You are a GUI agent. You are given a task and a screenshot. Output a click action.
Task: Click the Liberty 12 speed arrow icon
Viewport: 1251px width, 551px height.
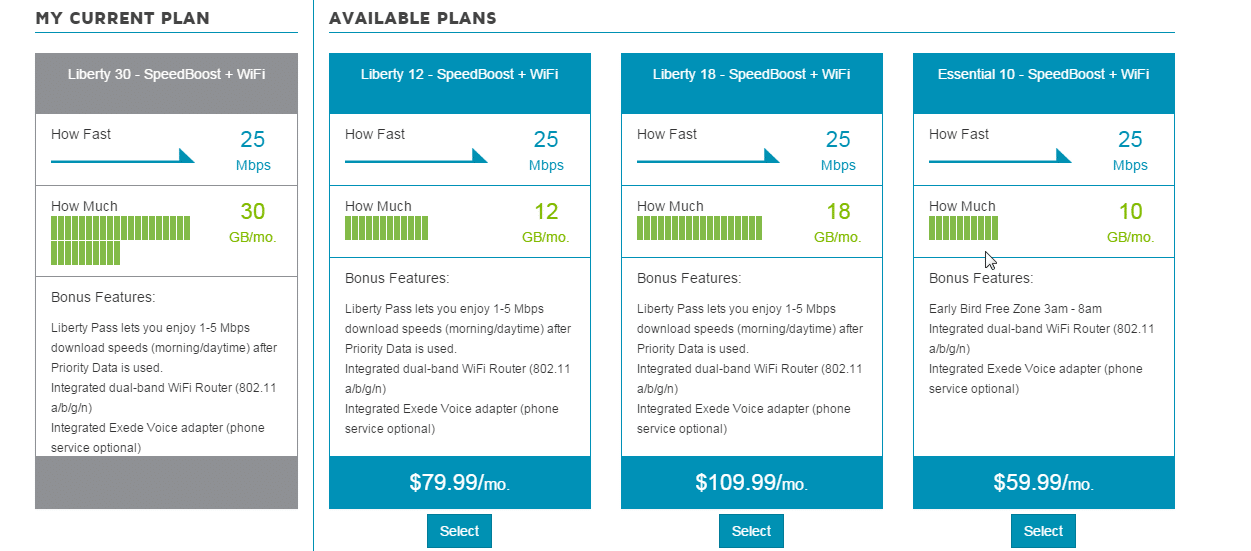coord(416,157)
